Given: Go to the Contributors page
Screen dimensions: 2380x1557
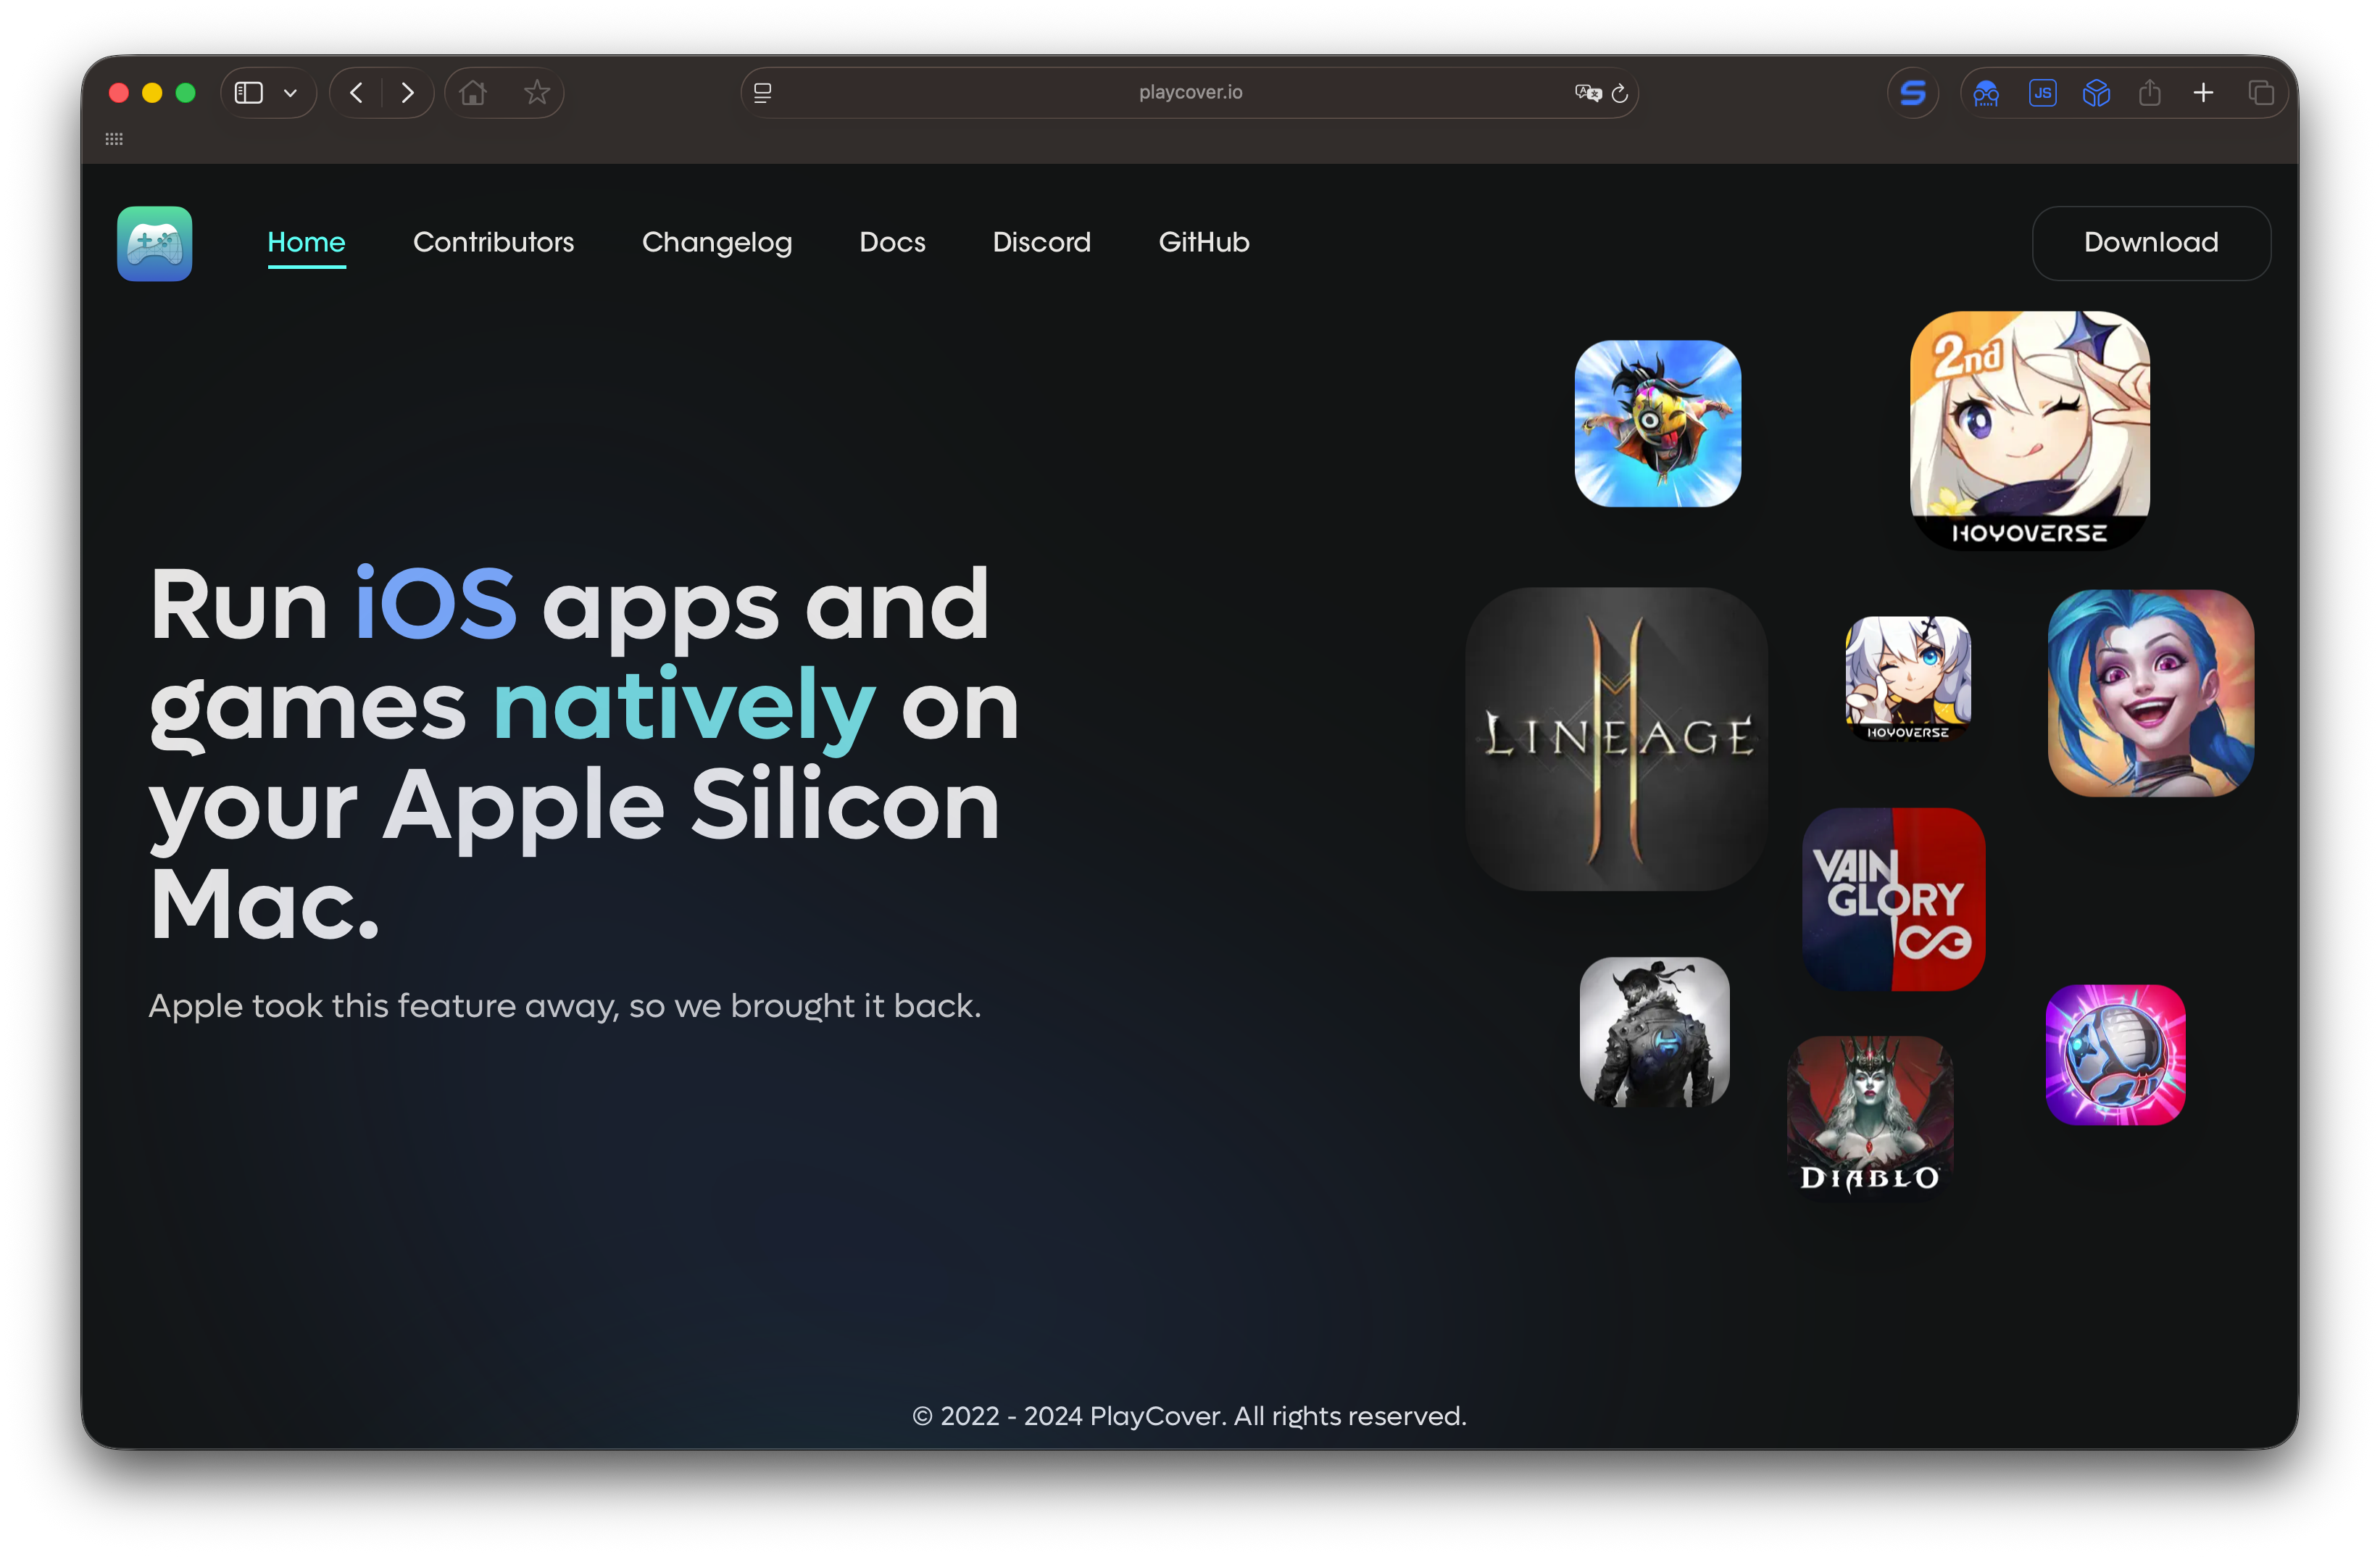Looking at the screenshot, I should point(493,242).
